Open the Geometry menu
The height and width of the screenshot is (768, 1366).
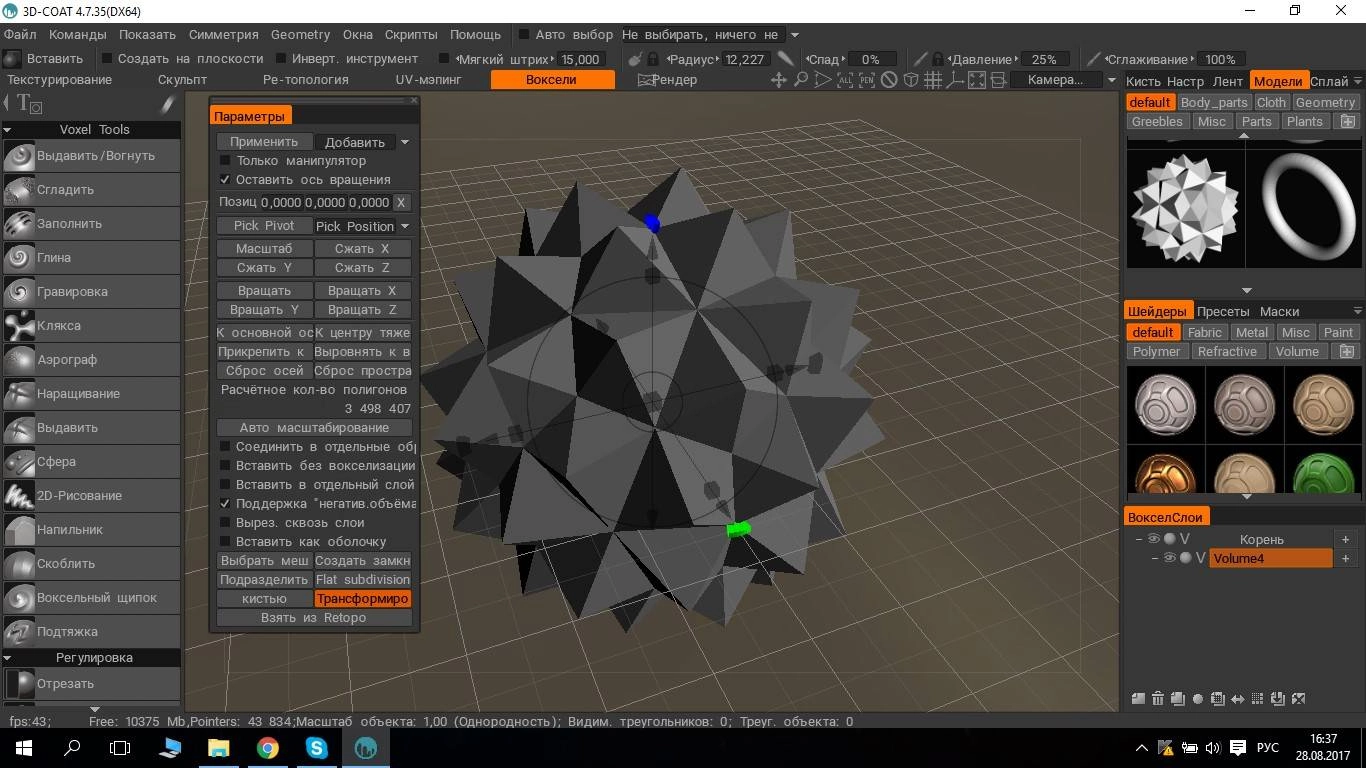[300, 34]
